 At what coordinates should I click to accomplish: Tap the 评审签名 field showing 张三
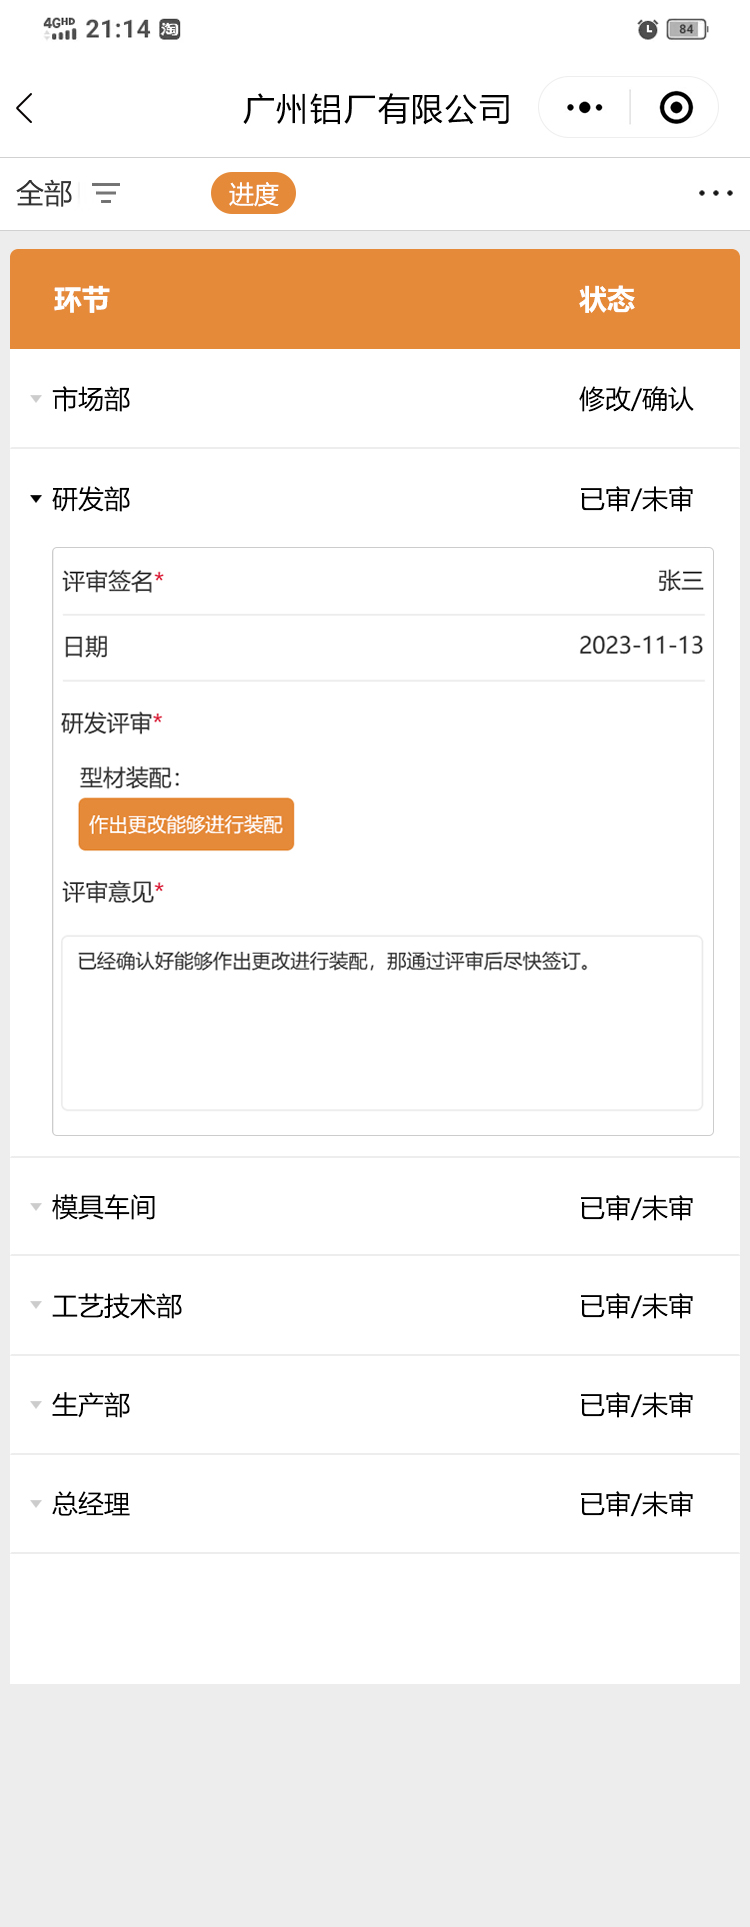coord(680,581)
